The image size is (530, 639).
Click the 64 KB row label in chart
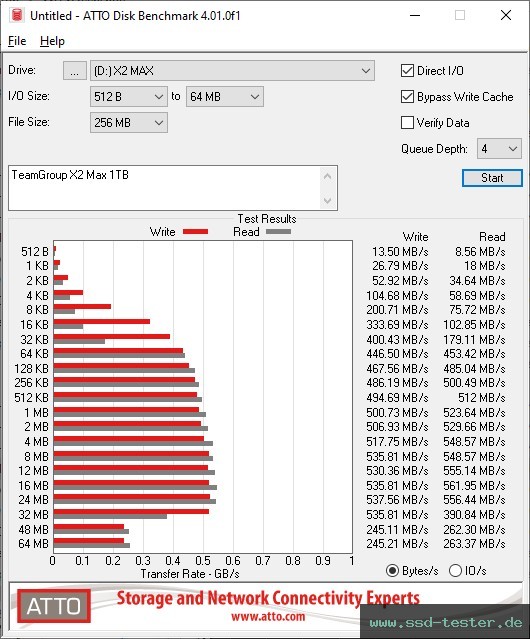point(35,354)
